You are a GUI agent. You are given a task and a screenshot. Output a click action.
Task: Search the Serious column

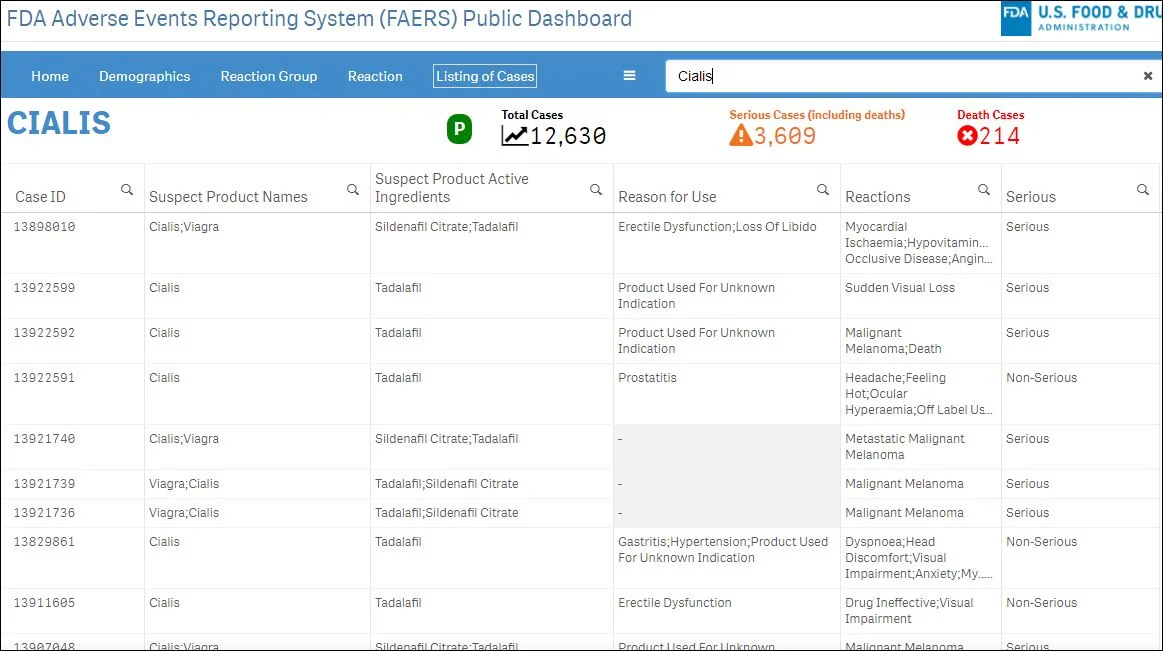click(x=1143, y=190)
